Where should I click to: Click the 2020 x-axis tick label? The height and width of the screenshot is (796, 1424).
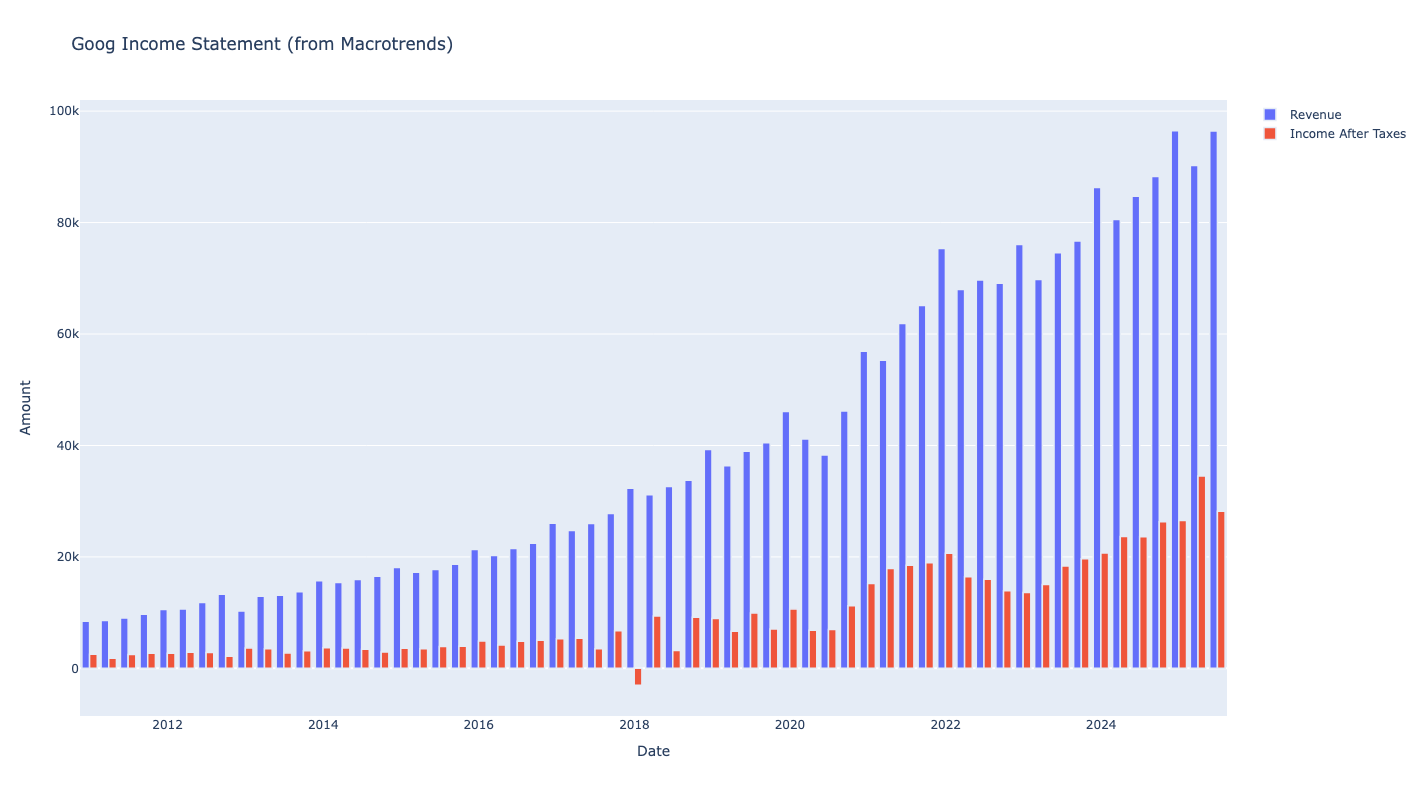coord(790,725)
